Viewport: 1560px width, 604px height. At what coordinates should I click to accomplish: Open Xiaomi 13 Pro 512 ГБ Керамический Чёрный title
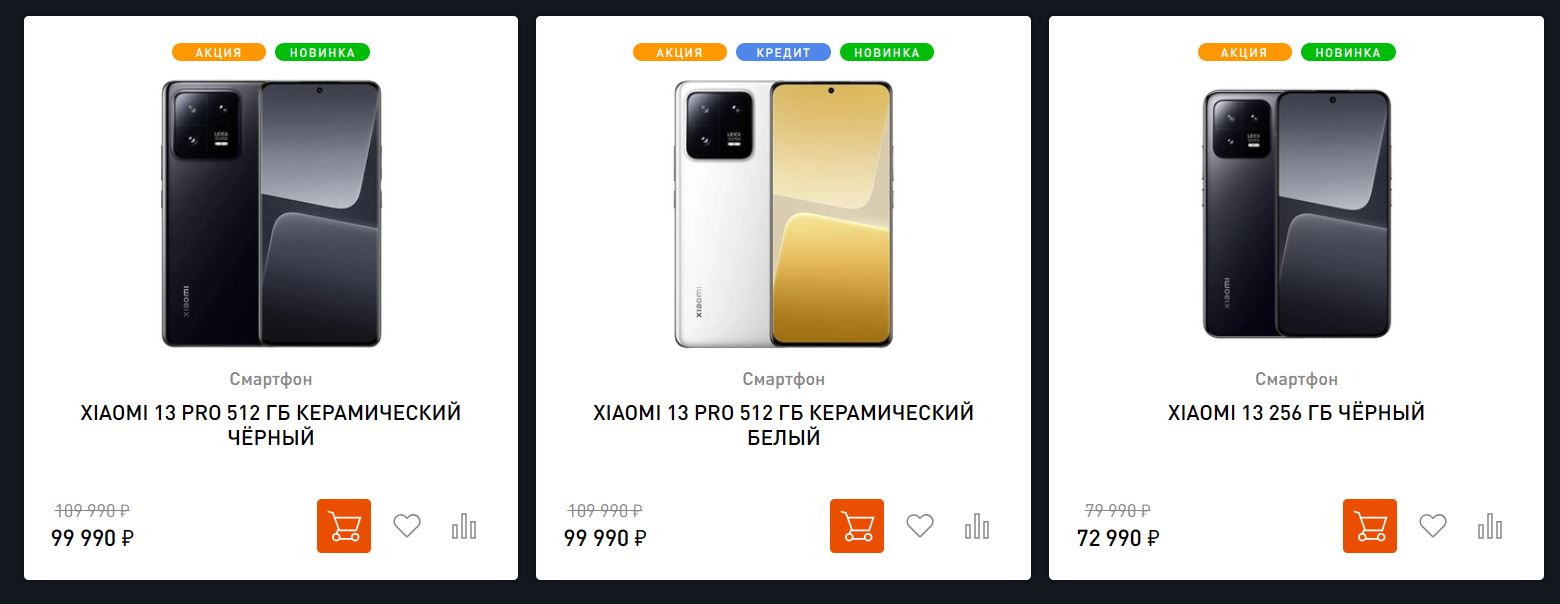(x=271, y=425)
